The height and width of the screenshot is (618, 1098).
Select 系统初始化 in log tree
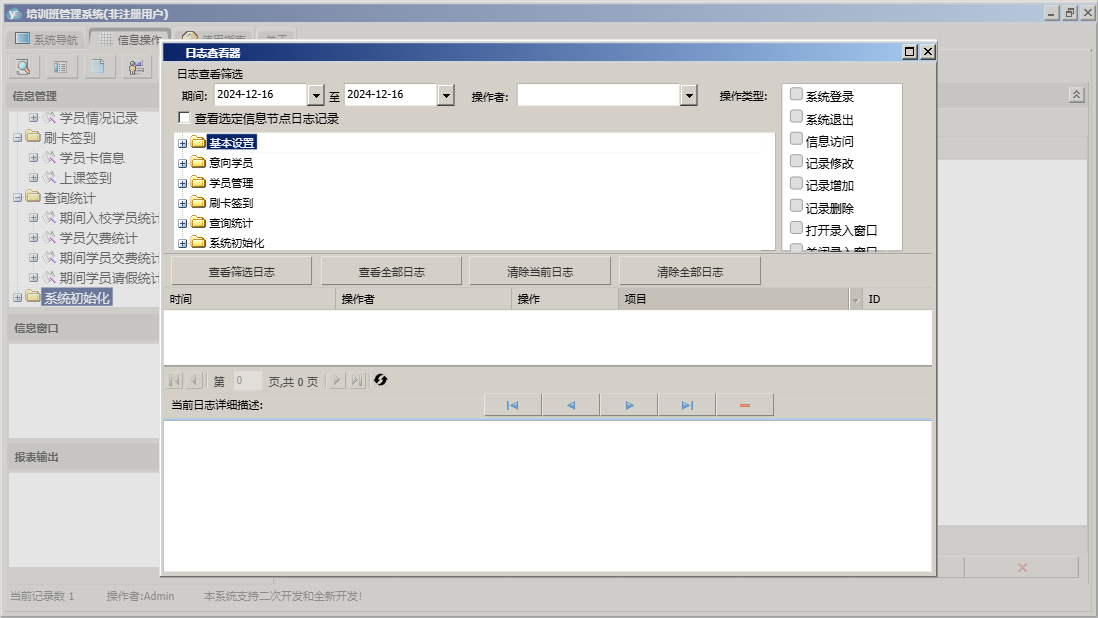237,243
